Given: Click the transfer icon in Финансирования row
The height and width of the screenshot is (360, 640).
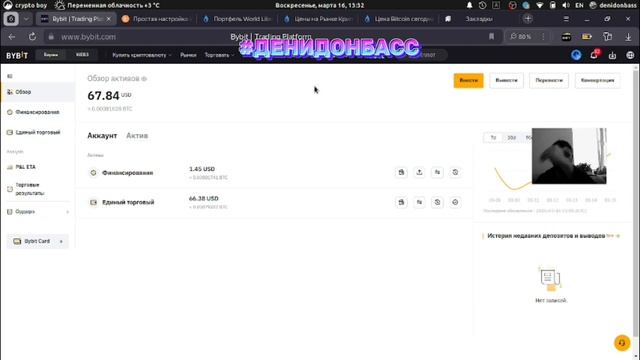Looking at the screenshot, I should (437, 173).
